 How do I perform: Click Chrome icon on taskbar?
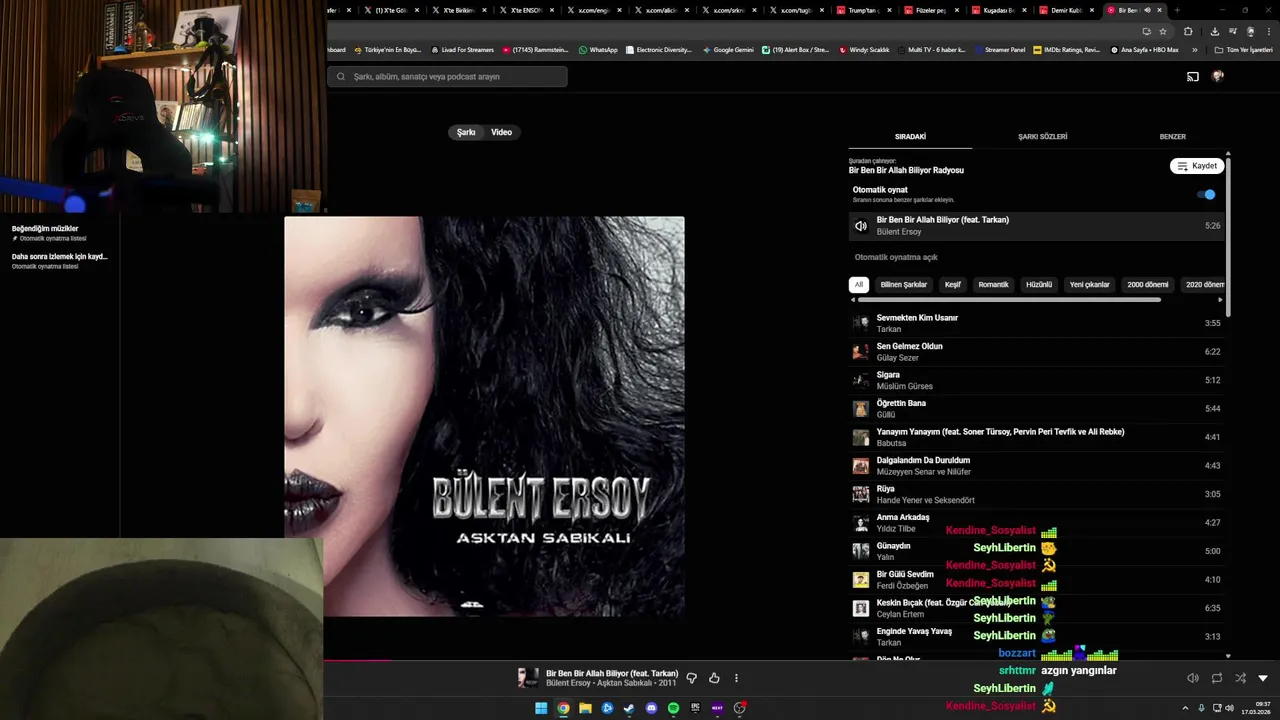click(x=563, y=708)
